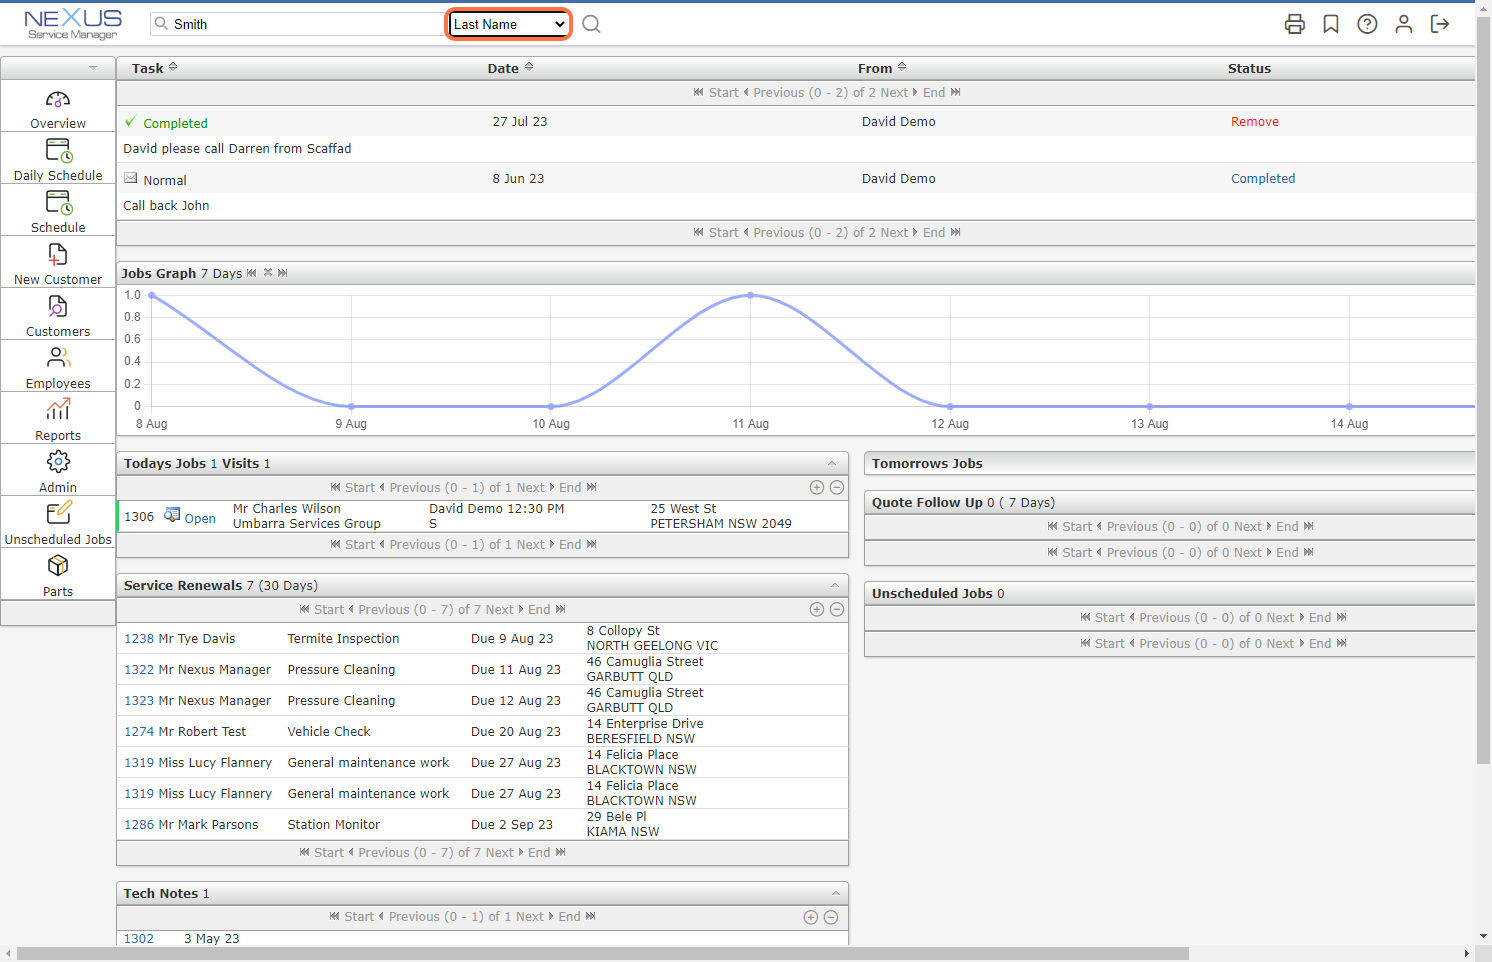Open Daily Schedule in the sidebar
This screenshot has height=962, width=1492.
58,161
